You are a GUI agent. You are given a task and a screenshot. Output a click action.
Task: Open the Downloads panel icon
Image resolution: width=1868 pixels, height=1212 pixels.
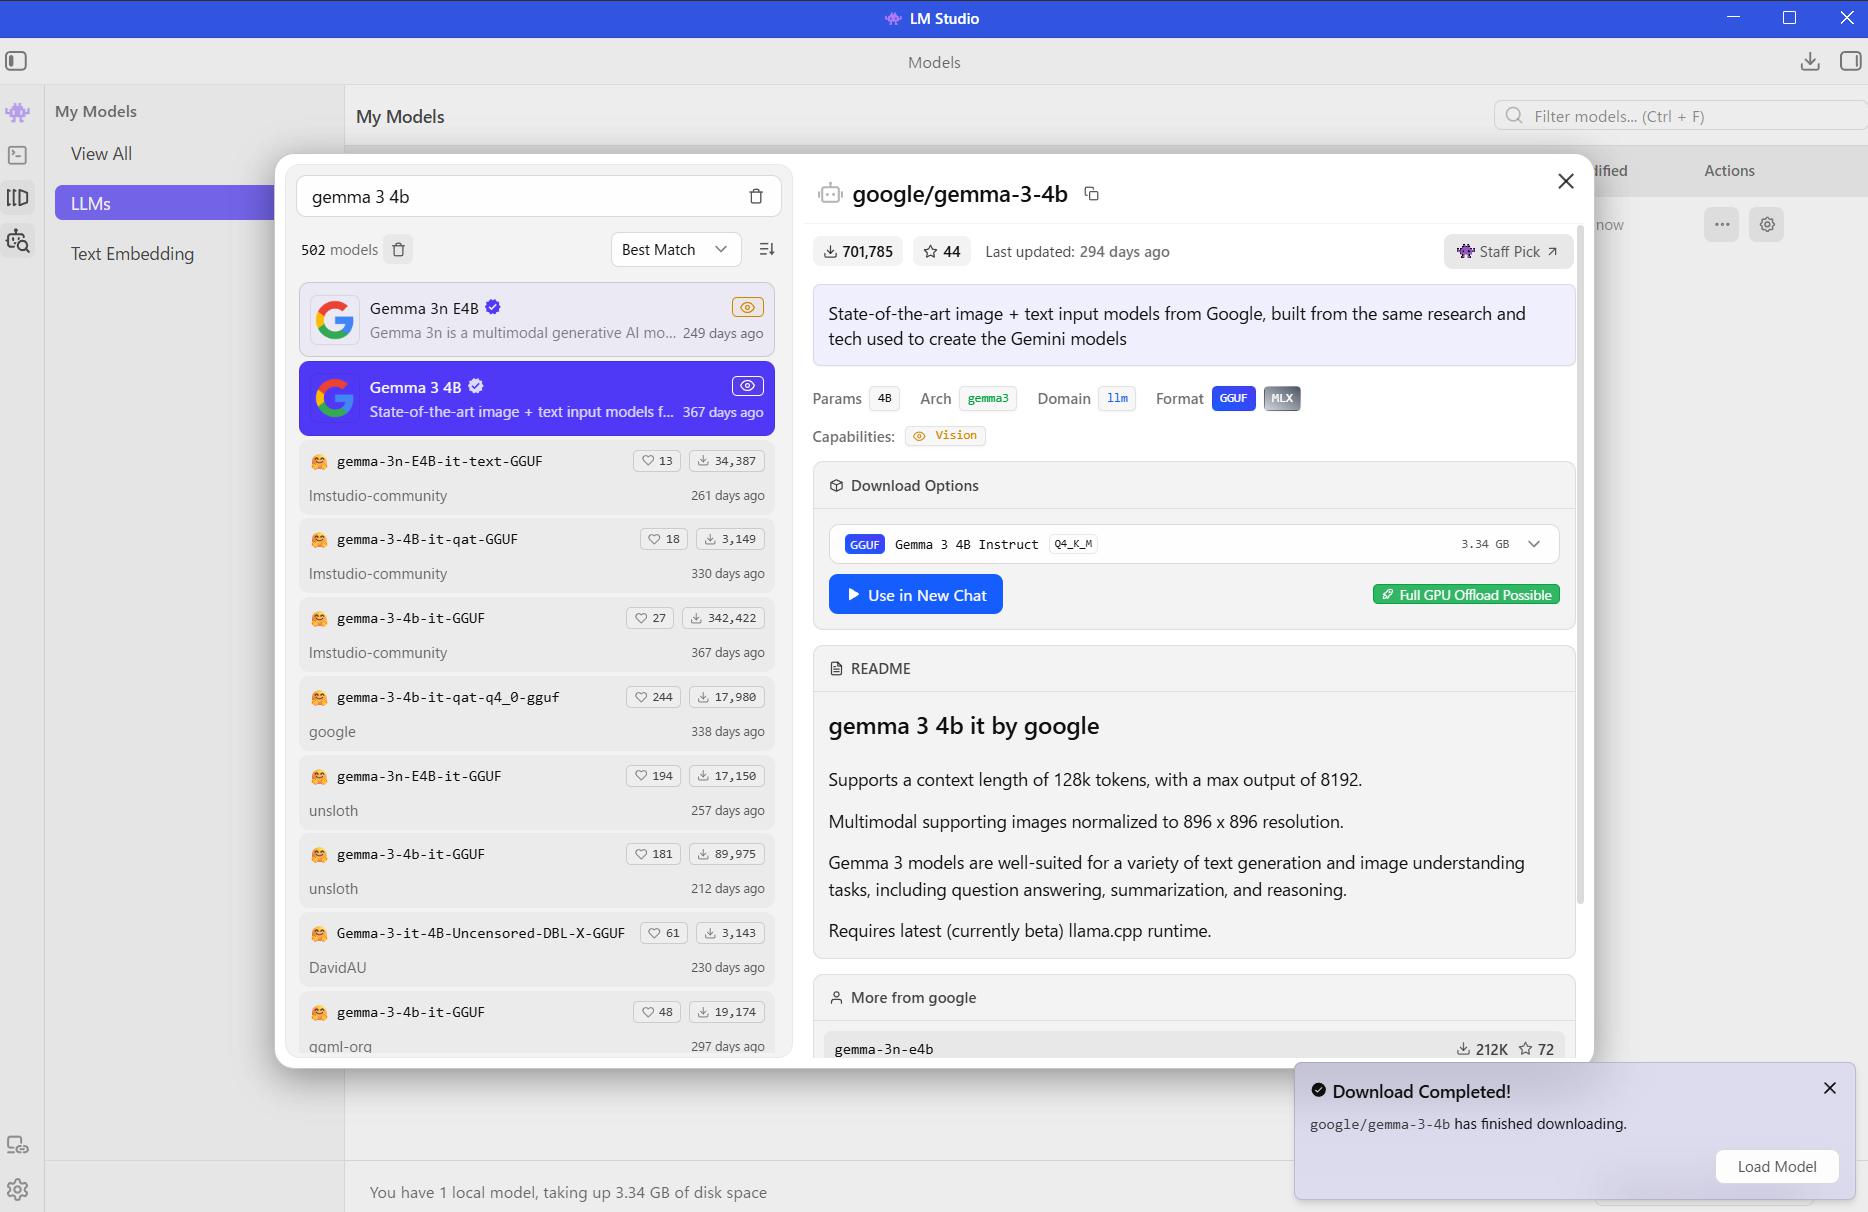[1809, 62]
